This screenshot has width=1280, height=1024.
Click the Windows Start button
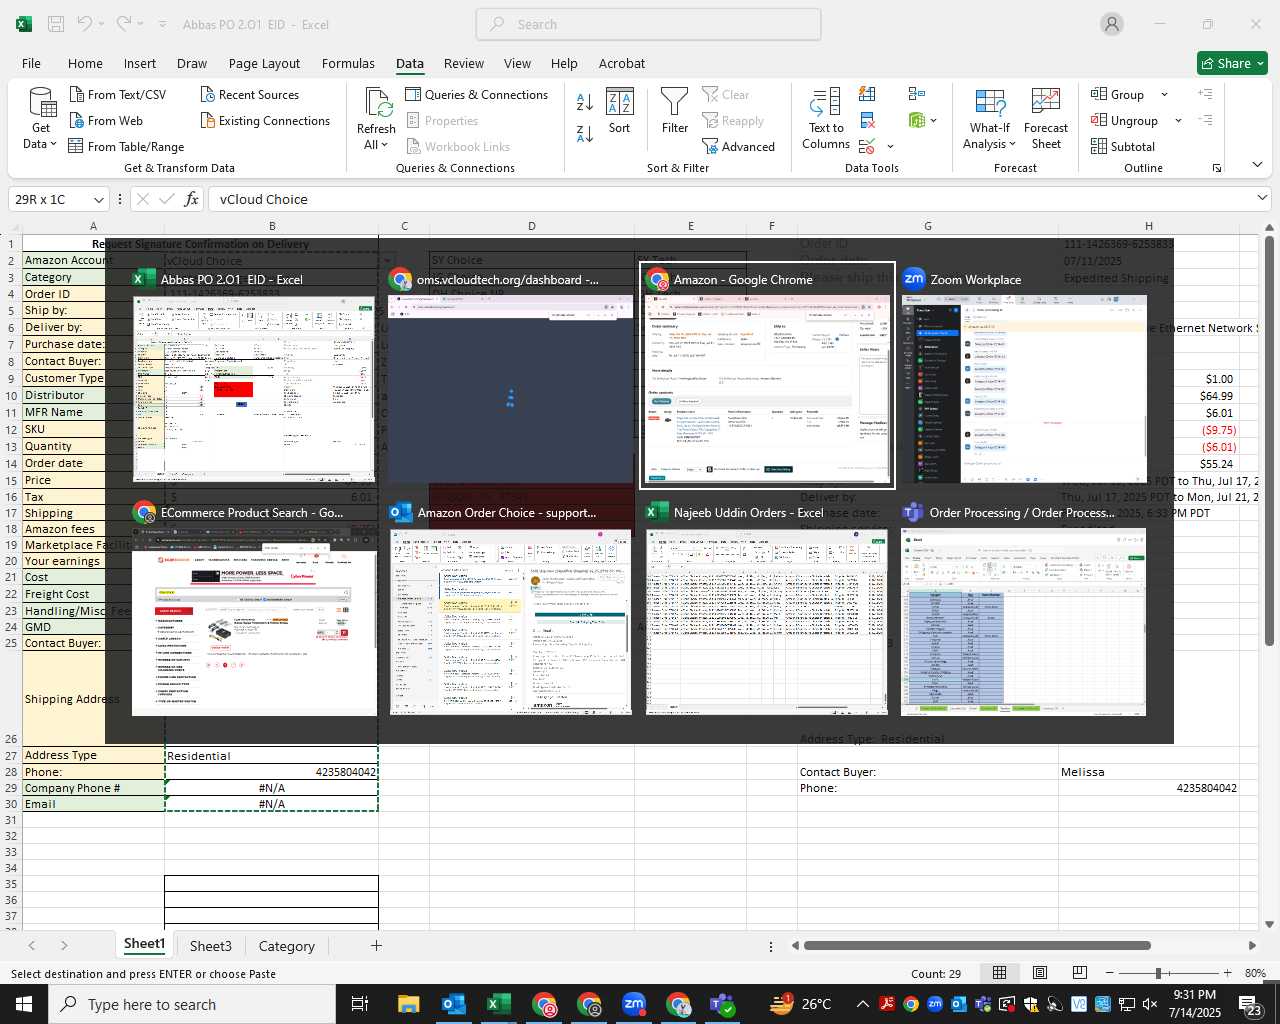[x=24, y=1004]
